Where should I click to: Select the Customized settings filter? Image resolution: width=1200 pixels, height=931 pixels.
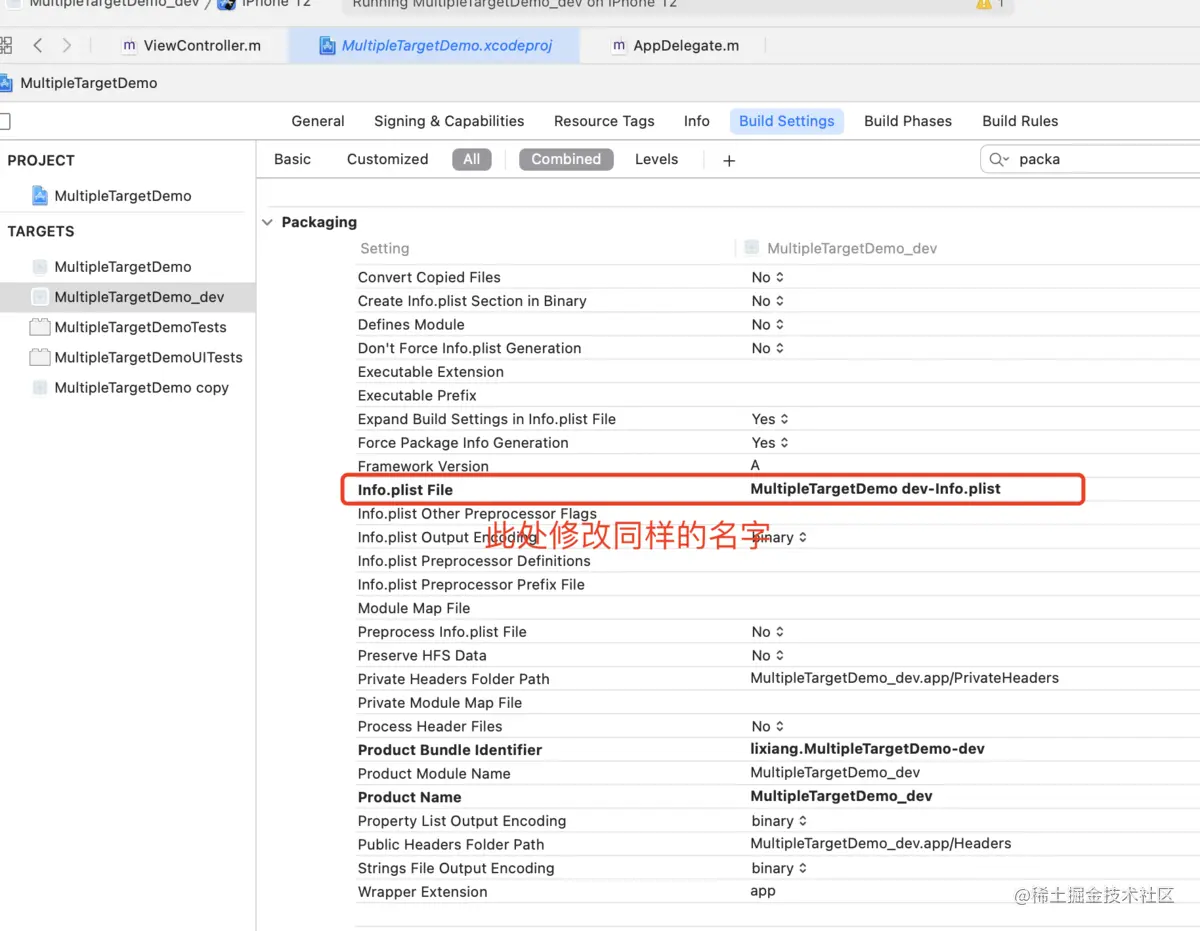tap(388, 159)
